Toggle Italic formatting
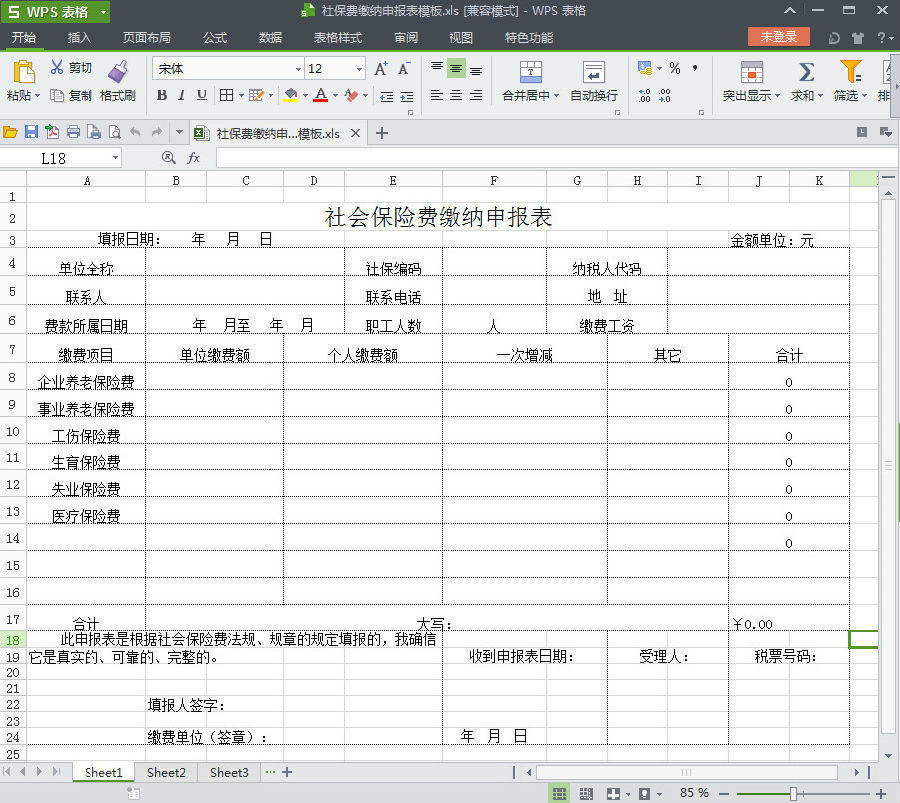Image resolution: width=900 pixels, height=803 pixels. pos(181,95)
